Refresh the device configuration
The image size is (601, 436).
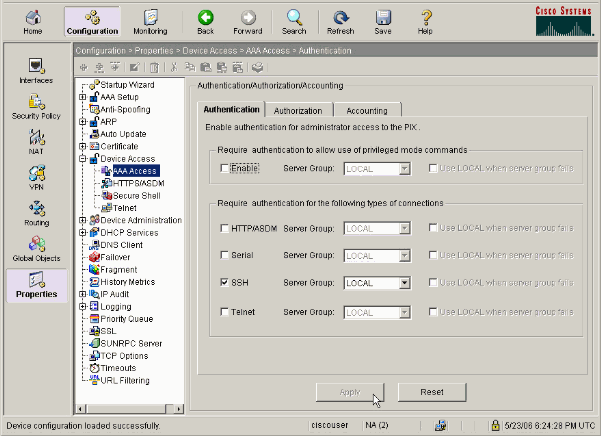click(340, 22)
